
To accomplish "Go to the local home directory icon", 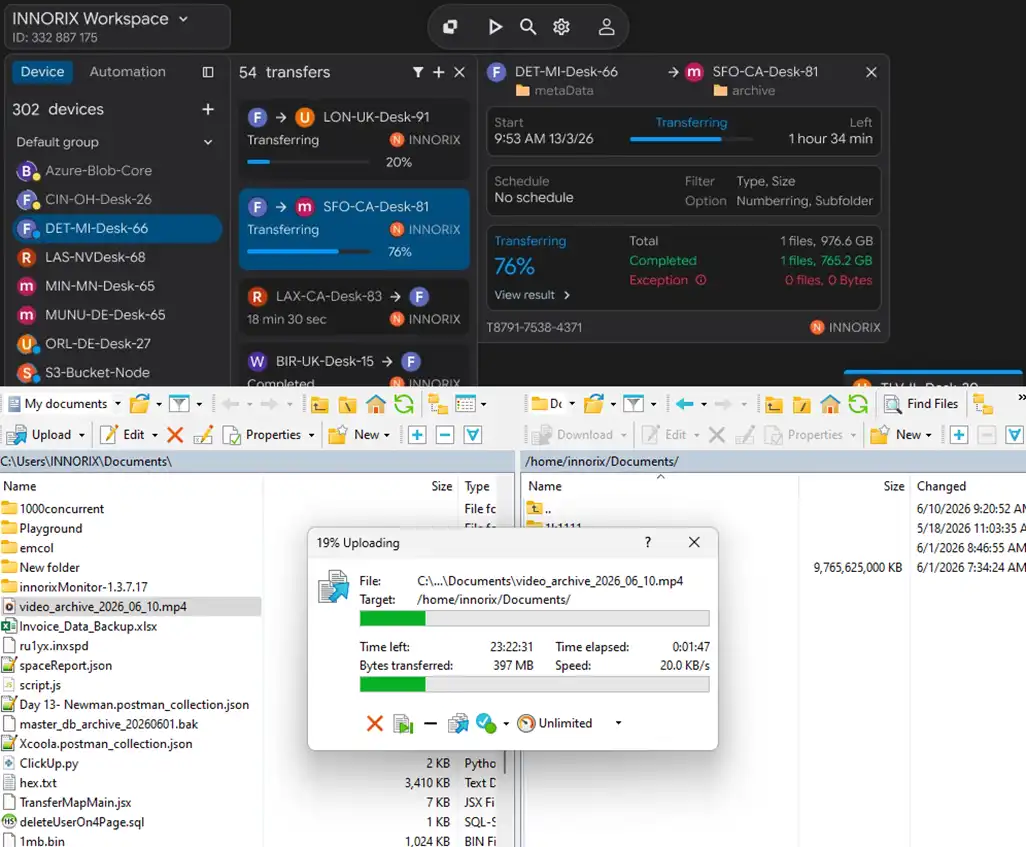I will (376, 404).
